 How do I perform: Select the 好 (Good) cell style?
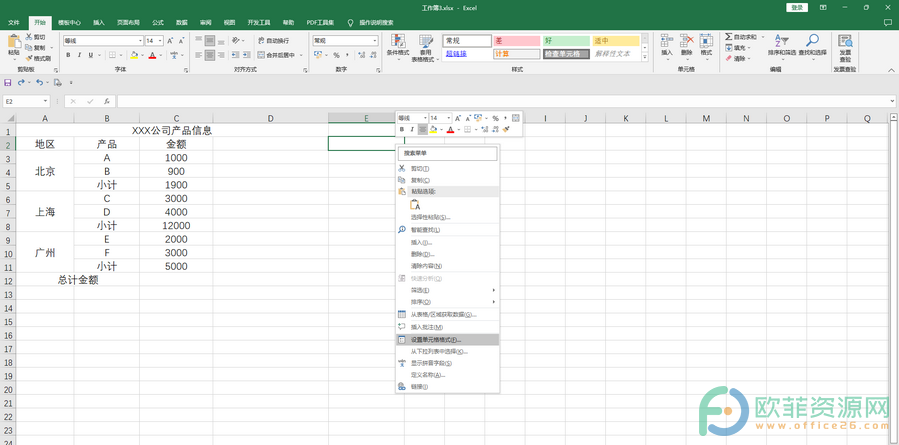coord(566,41)
